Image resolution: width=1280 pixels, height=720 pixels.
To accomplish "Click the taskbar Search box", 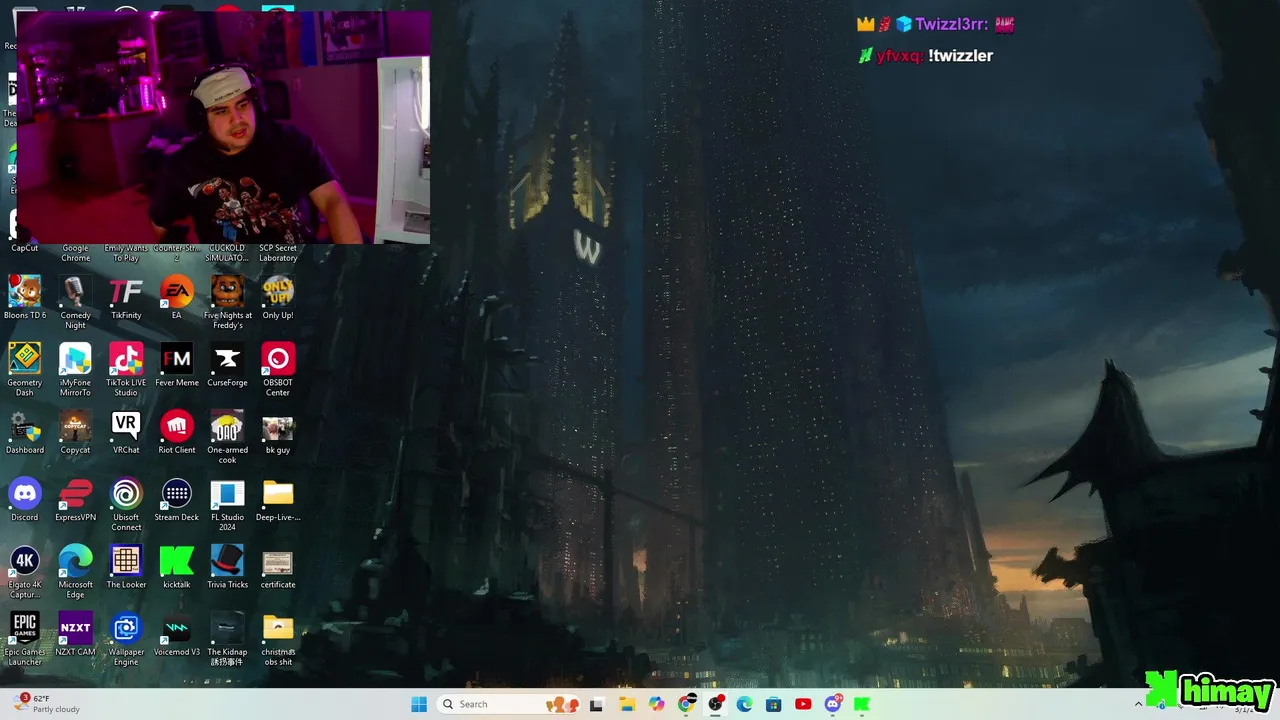I will click(x=511, y=704).
